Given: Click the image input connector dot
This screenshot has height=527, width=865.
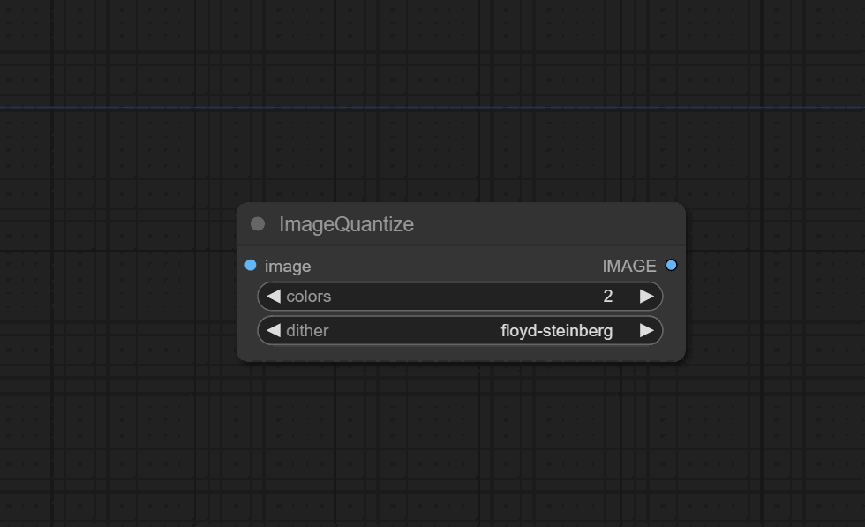Looking at the screenshot, I should 250,265.
